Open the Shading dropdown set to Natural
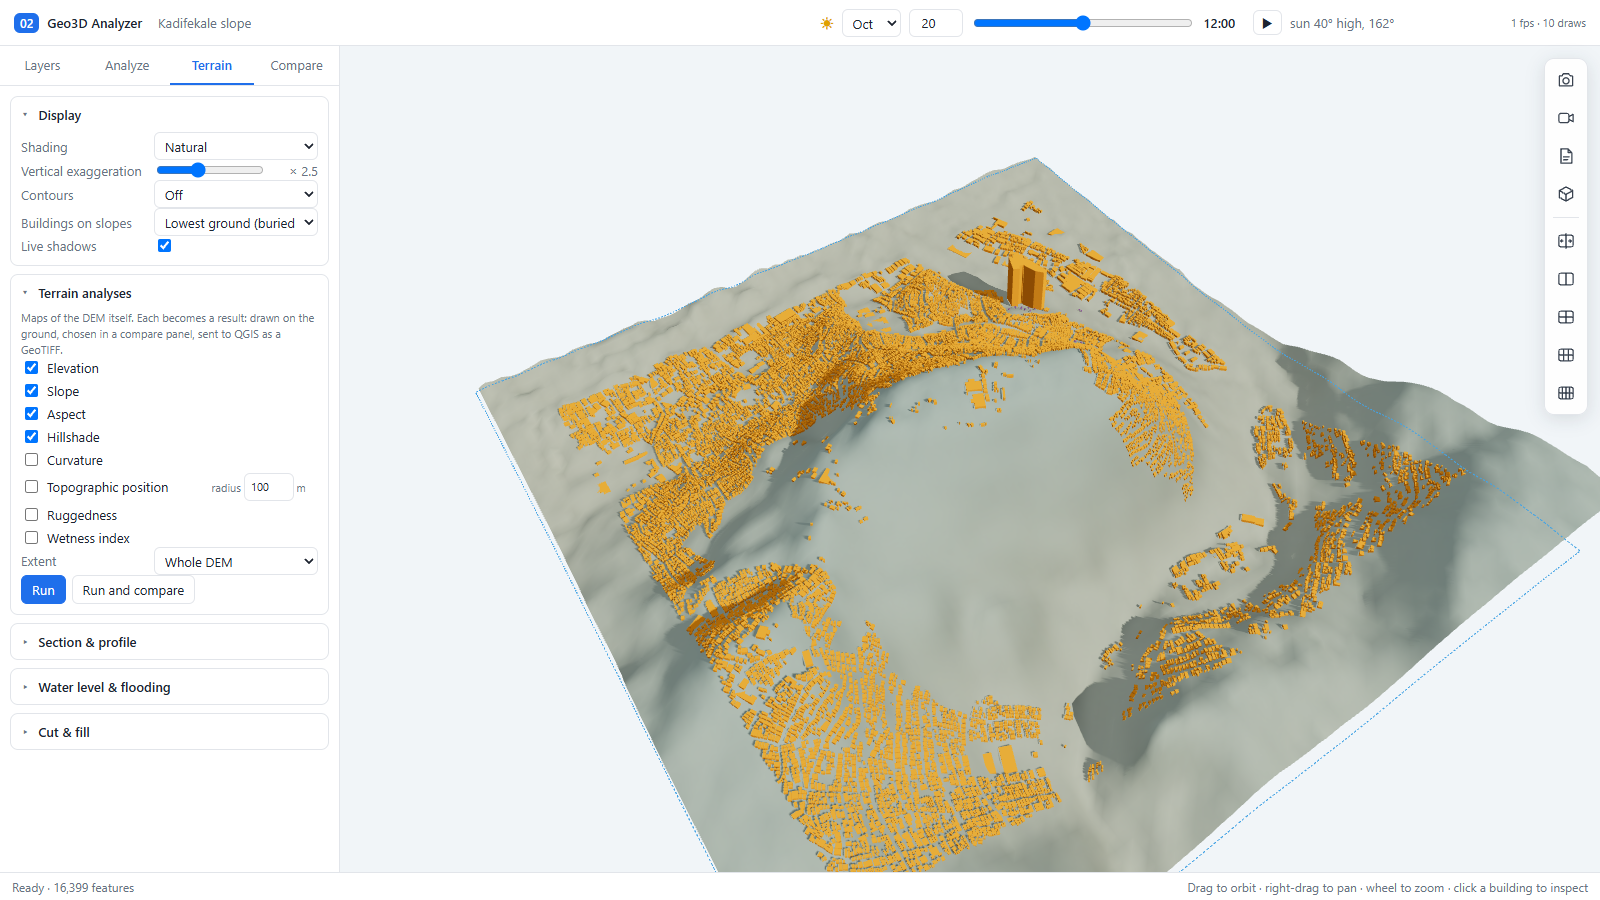Screen dimensions: 1600x900 236,147
